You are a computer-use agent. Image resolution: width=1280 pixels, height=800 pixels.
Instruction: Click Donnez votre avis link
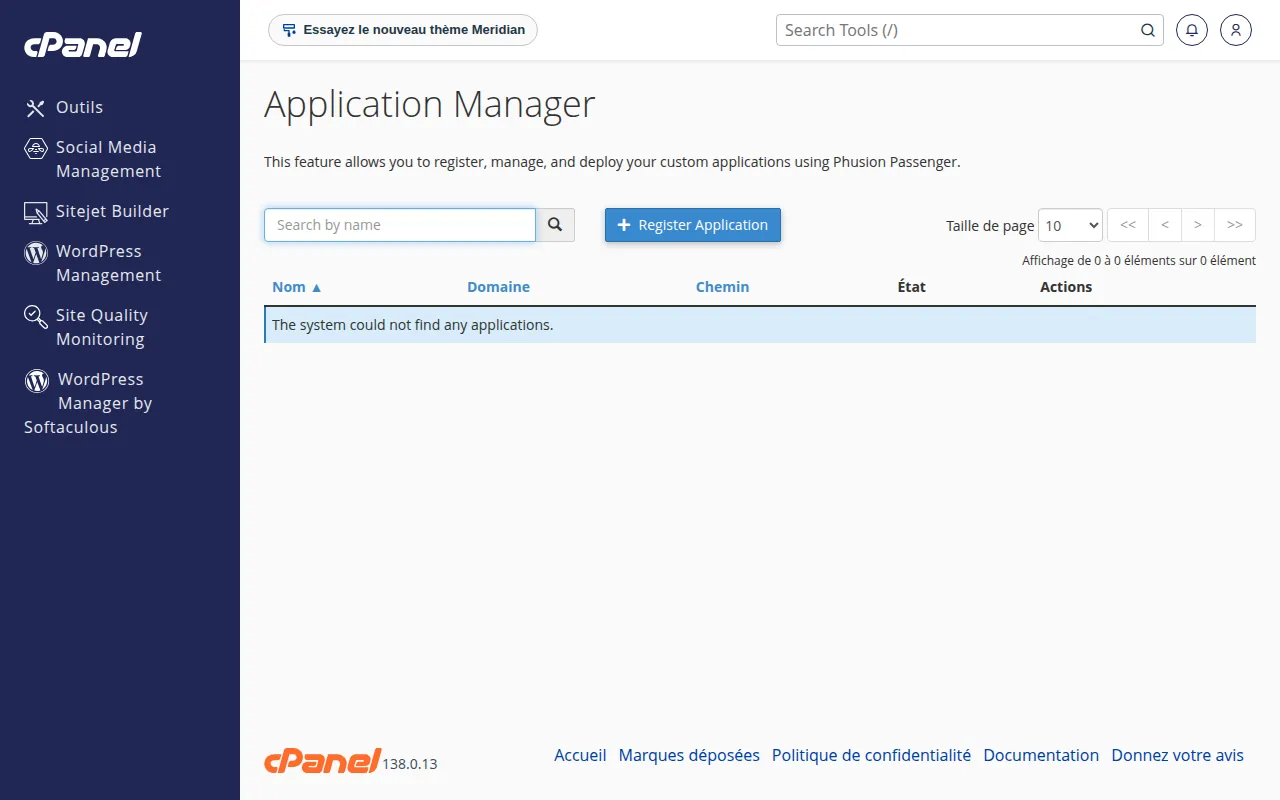pyautogui.click(x=1178, y=755)
